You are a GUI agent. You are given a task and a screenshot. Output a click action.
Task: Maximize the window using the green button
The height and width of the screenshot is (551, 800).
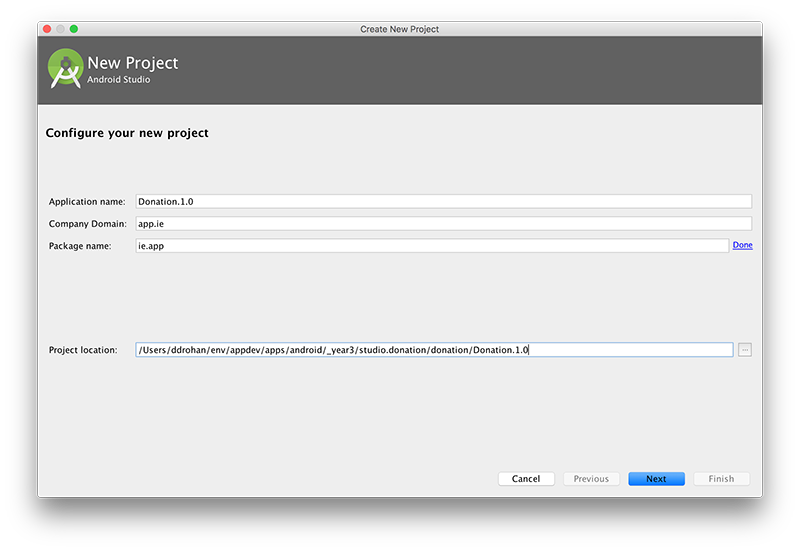click(74, 29)
